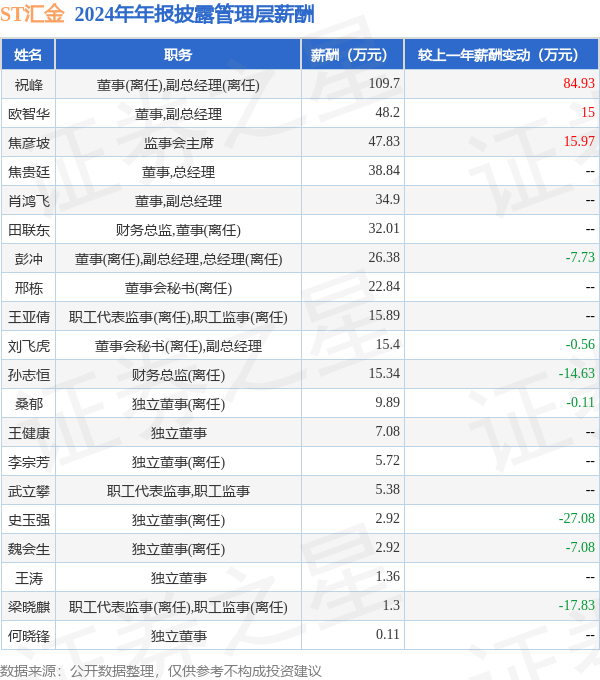The width and height of the screenshot is (600, 680).
Task: Click the salary value 9.89
Action: click(388, 403)
